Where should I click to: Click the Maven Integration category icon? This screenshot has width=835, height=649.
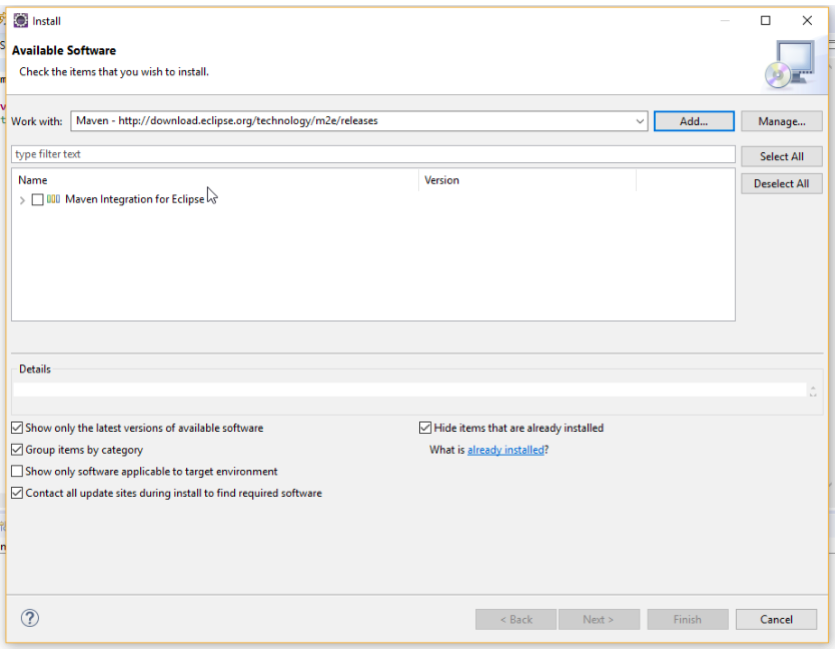click(53, 199)
